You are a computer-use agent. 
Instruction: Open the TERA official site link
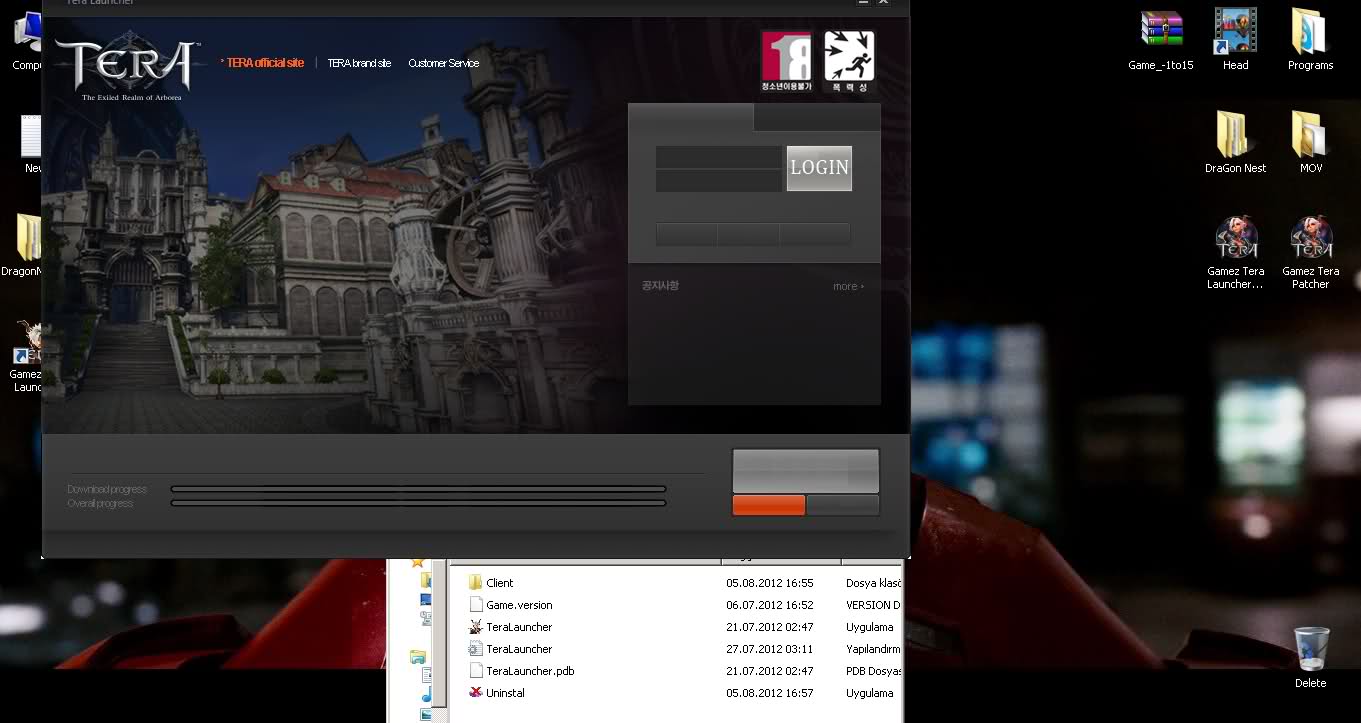pos(264,63)
